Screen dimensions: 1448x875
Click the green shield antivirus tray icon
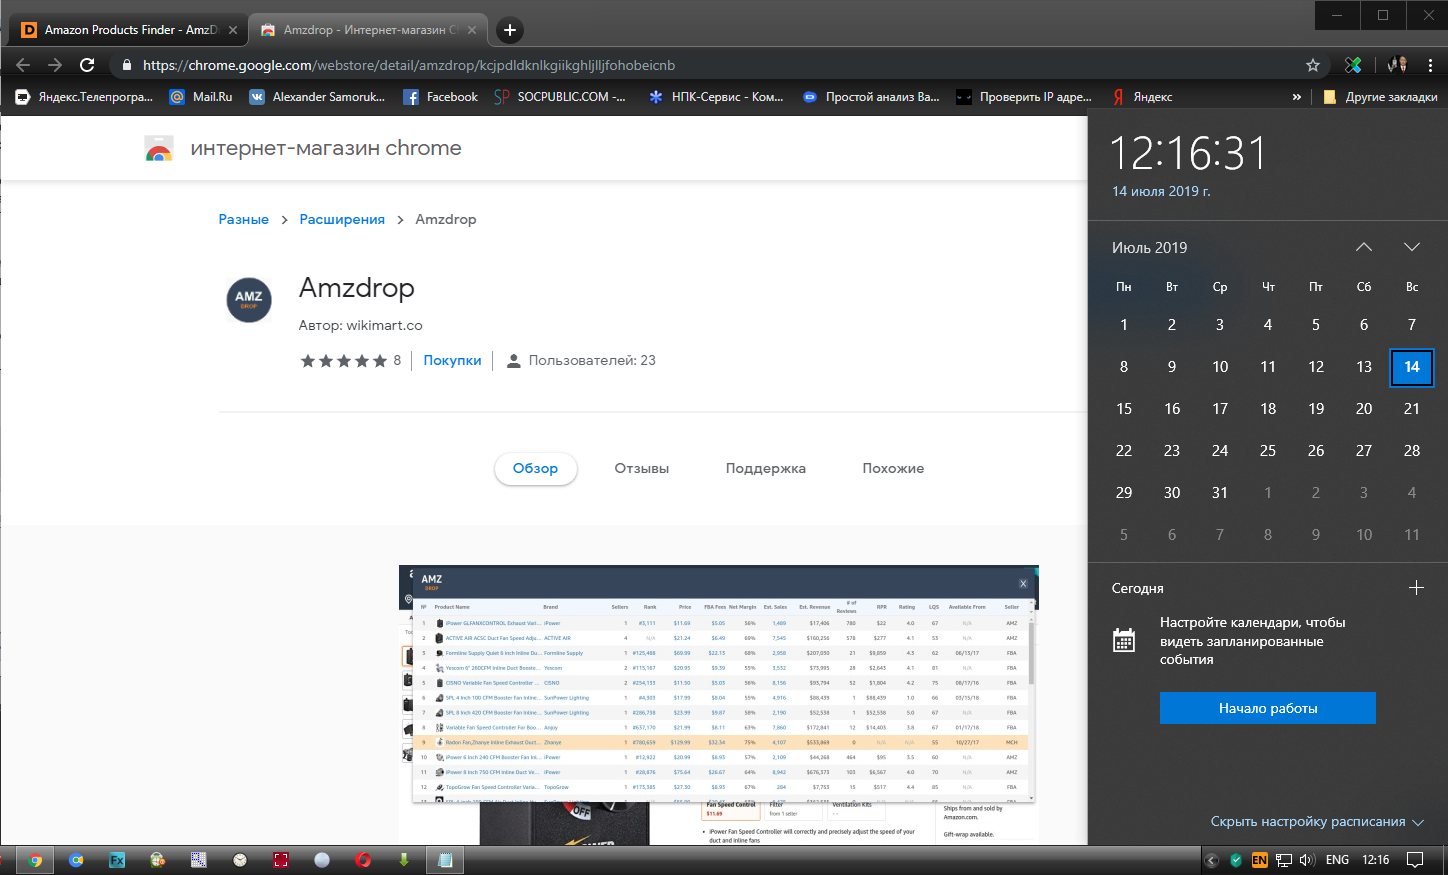(x=1236, y=860)
